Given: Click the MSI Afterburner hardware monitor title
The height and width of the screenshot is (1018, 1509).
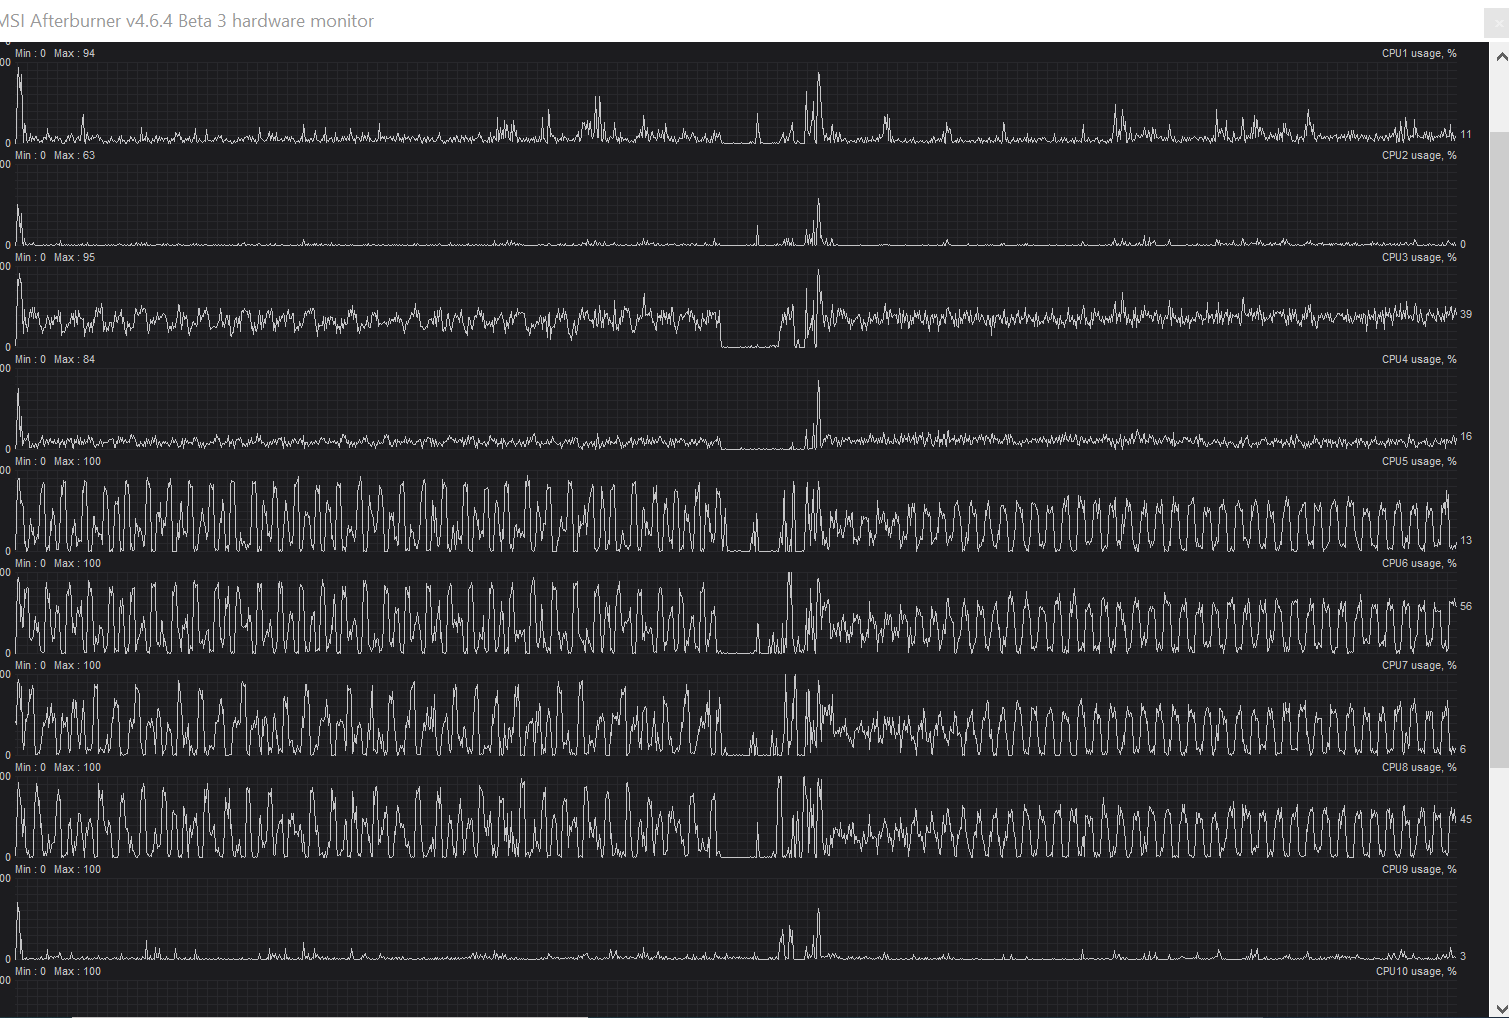Looking at the screenshot, I should pos(187,21).
